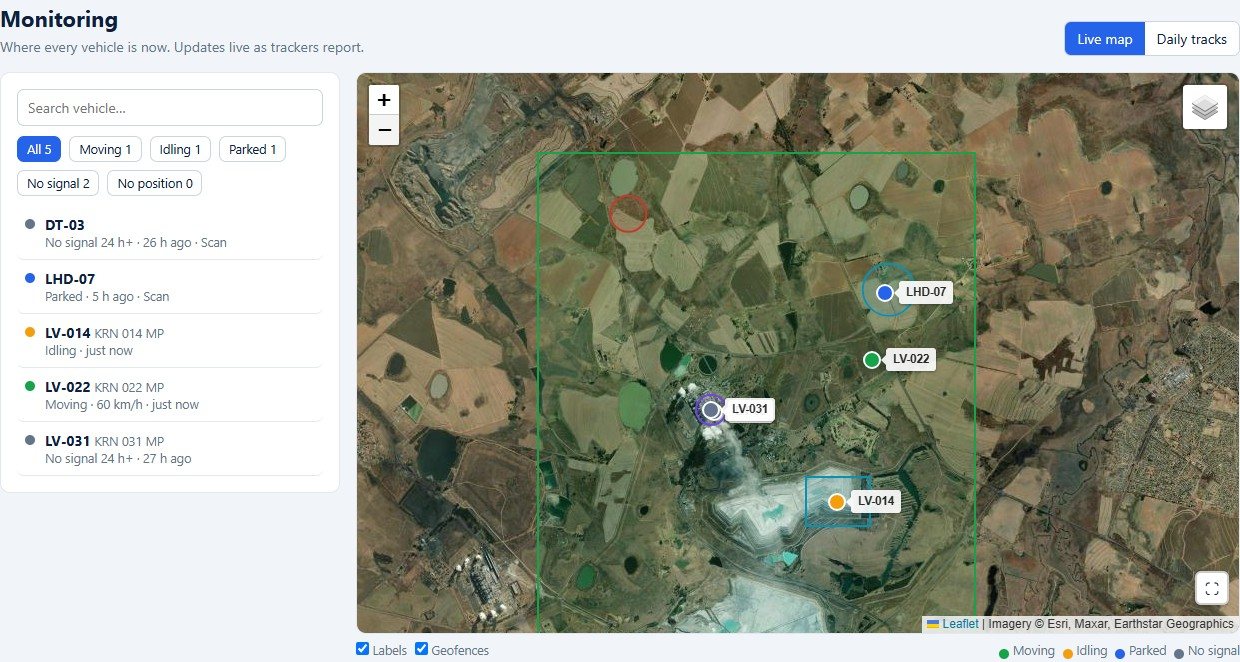This screenshot has width=1240, height=662.
Task: Click 'Idling · just now' status text
Action: pos(89,350)
